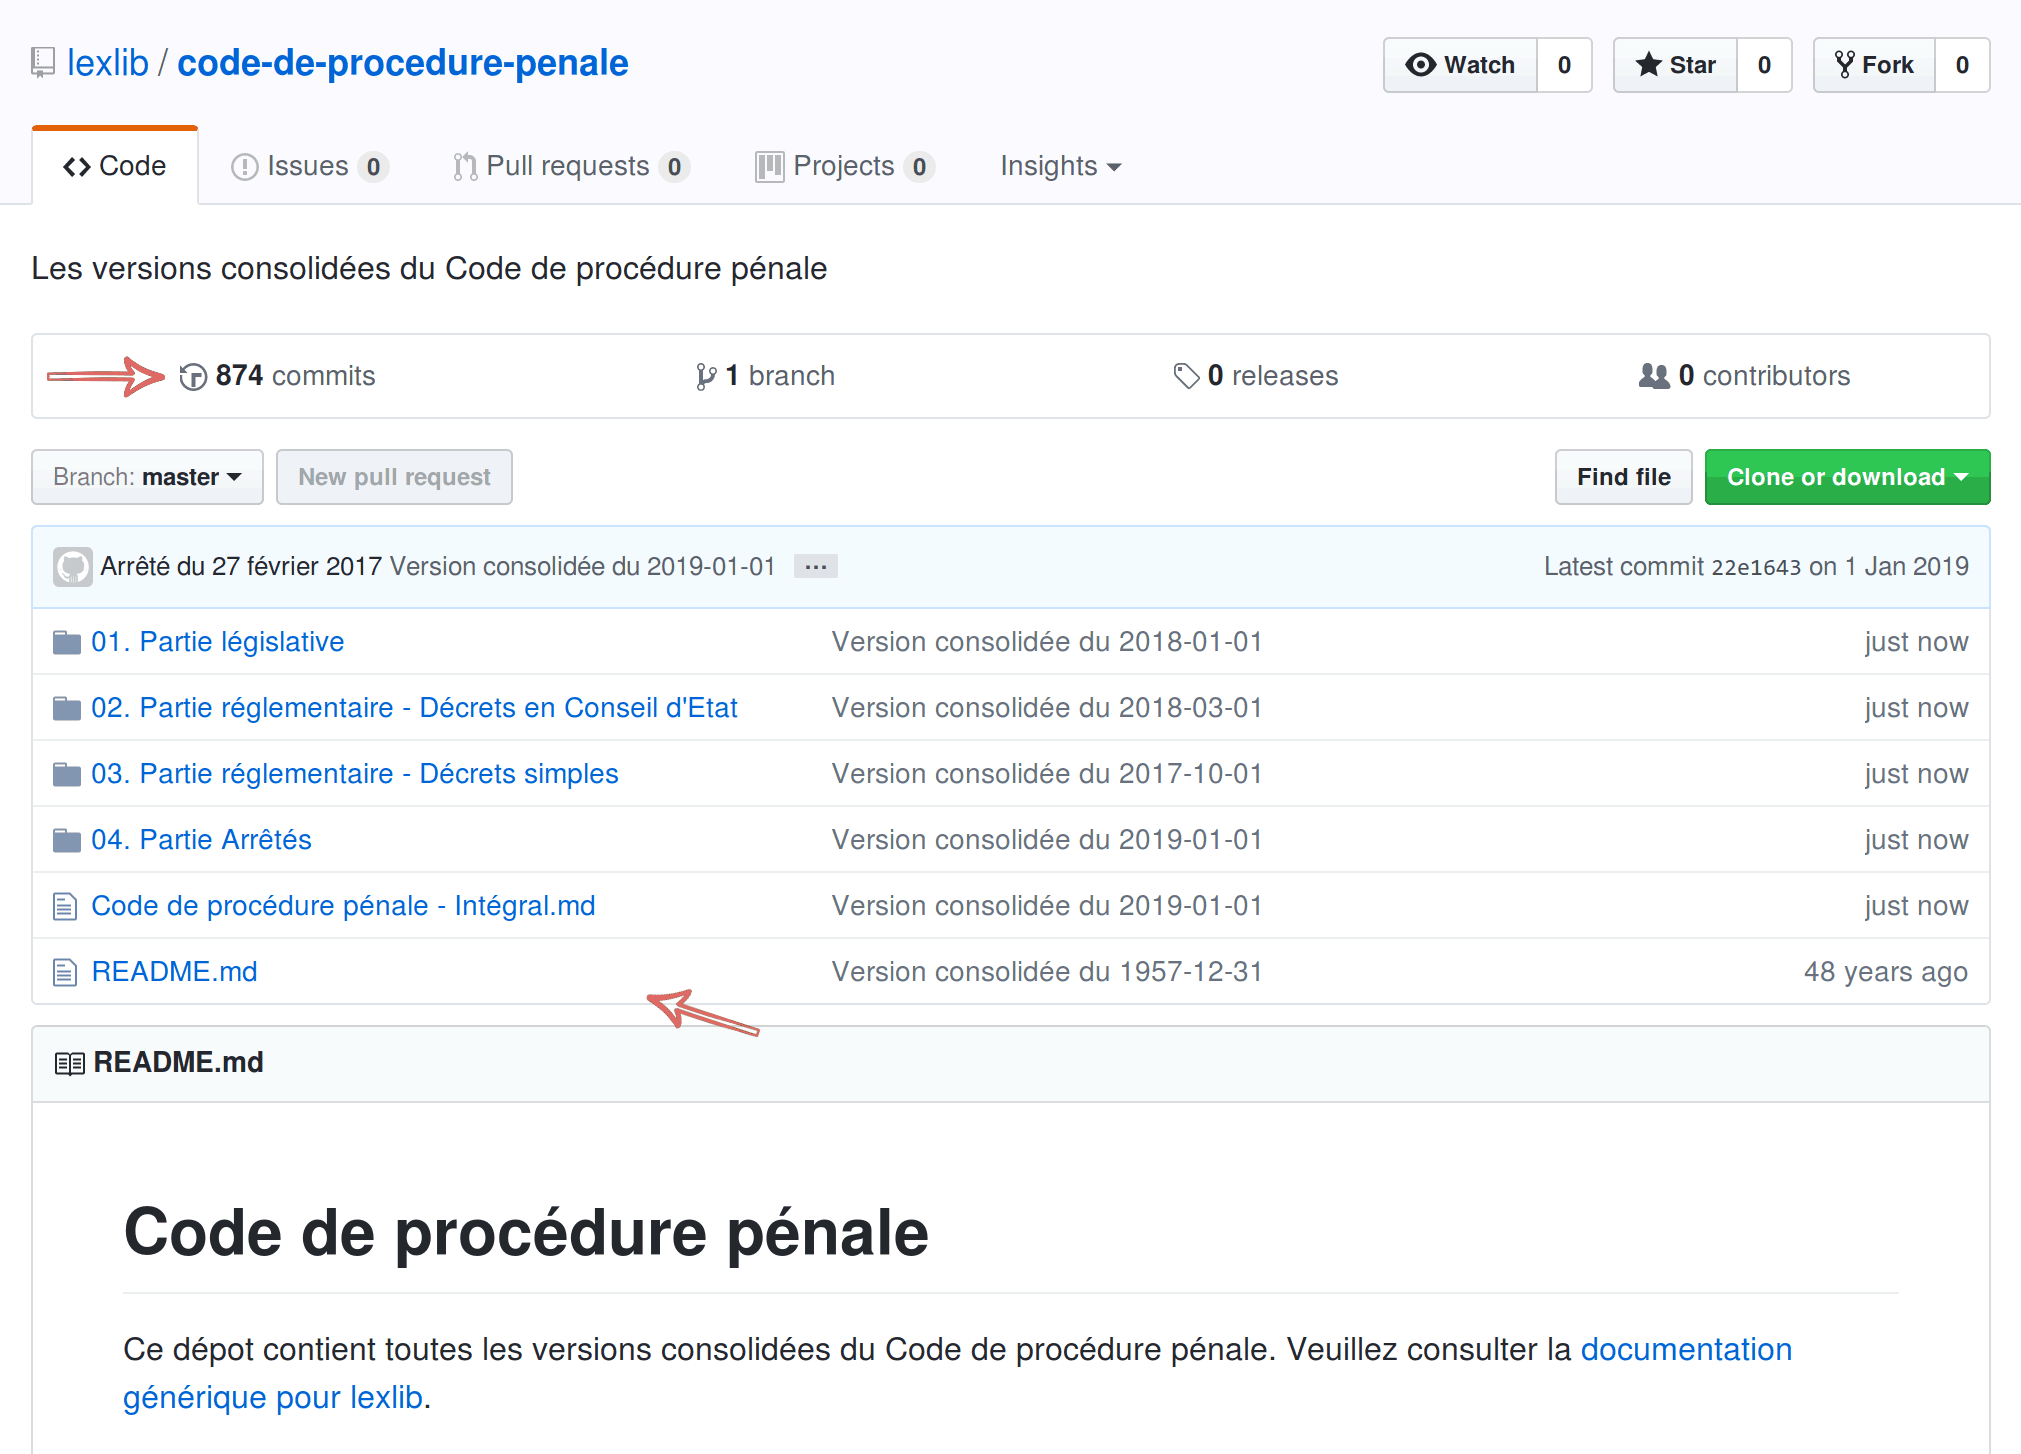View the 874 commits link
Viewport: 2021px width, 1454px height.
tap(278, 376)
